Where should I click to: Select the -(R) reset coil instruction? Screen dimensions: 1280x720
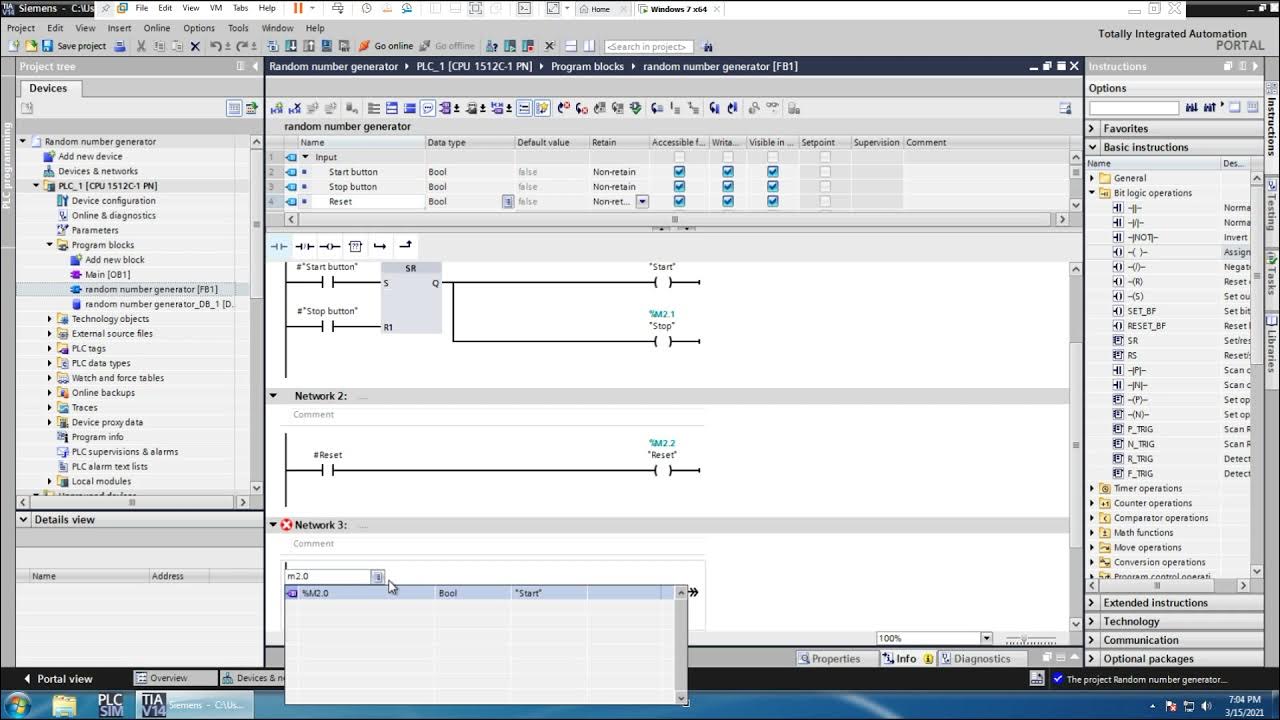pos(1135,282)
